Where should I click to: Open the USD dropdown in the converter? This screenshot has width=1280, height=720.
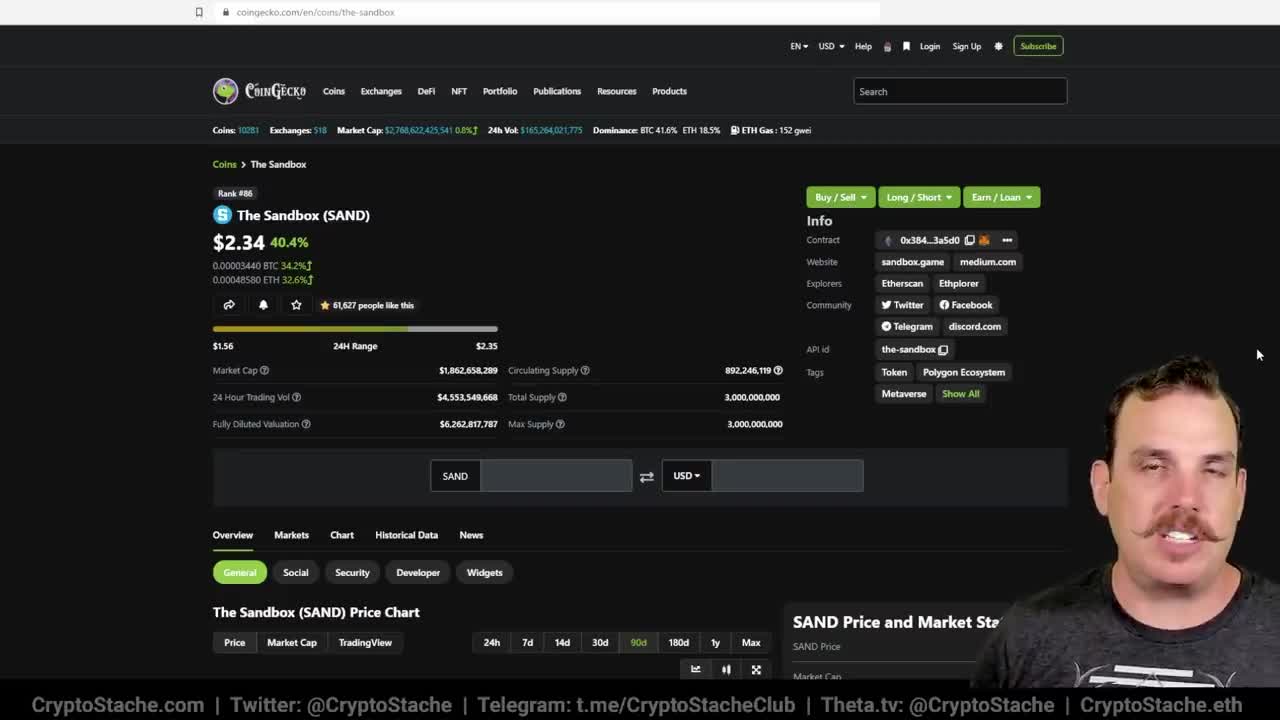686,476
